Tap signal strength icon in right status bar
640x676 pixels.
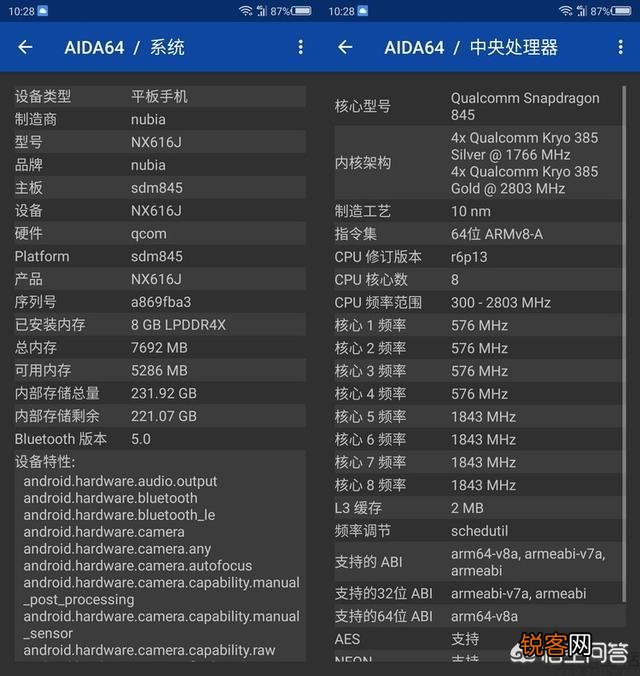(582, 11)
